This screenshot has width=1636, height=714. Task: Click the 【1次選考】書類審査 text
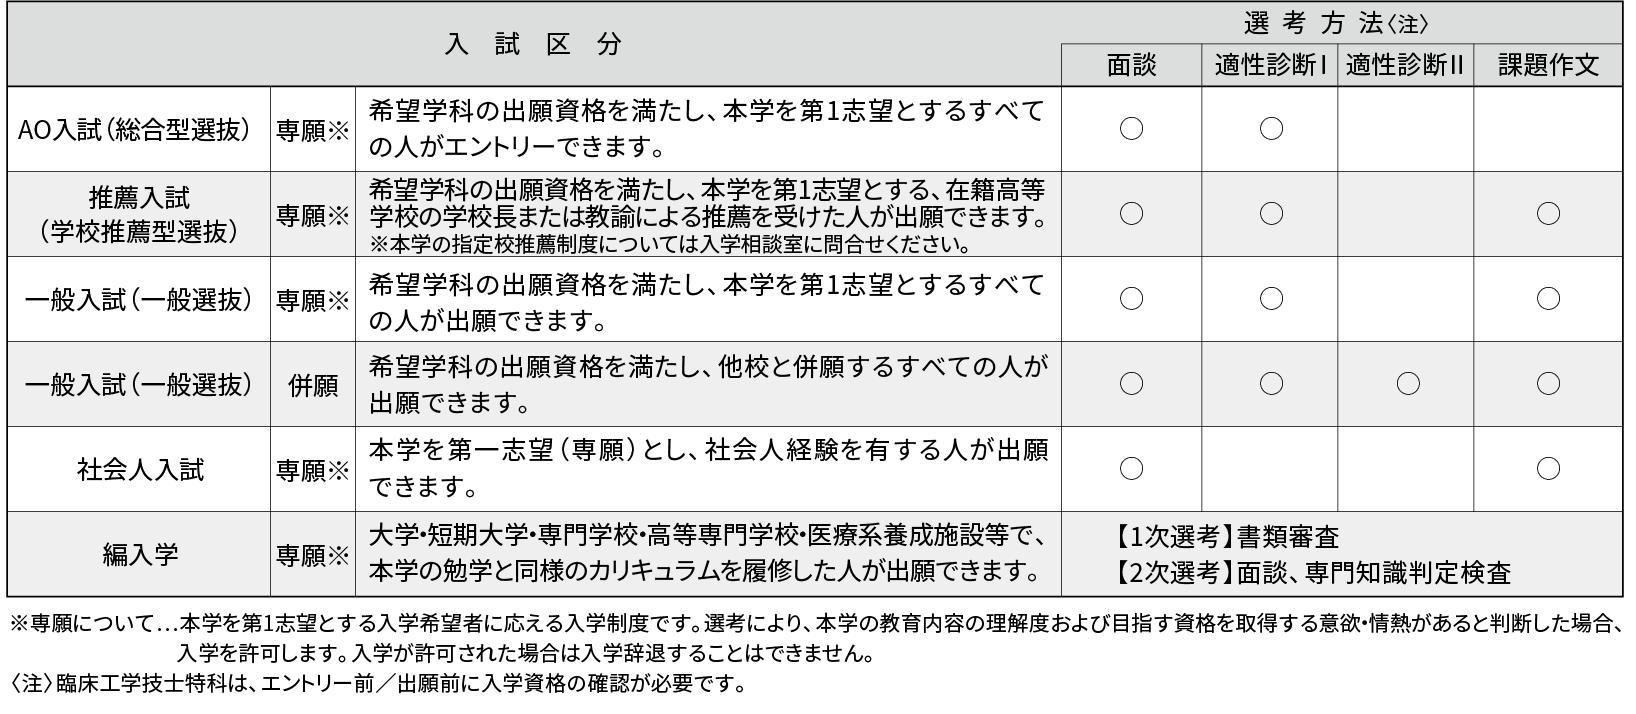coord(1225,537)
